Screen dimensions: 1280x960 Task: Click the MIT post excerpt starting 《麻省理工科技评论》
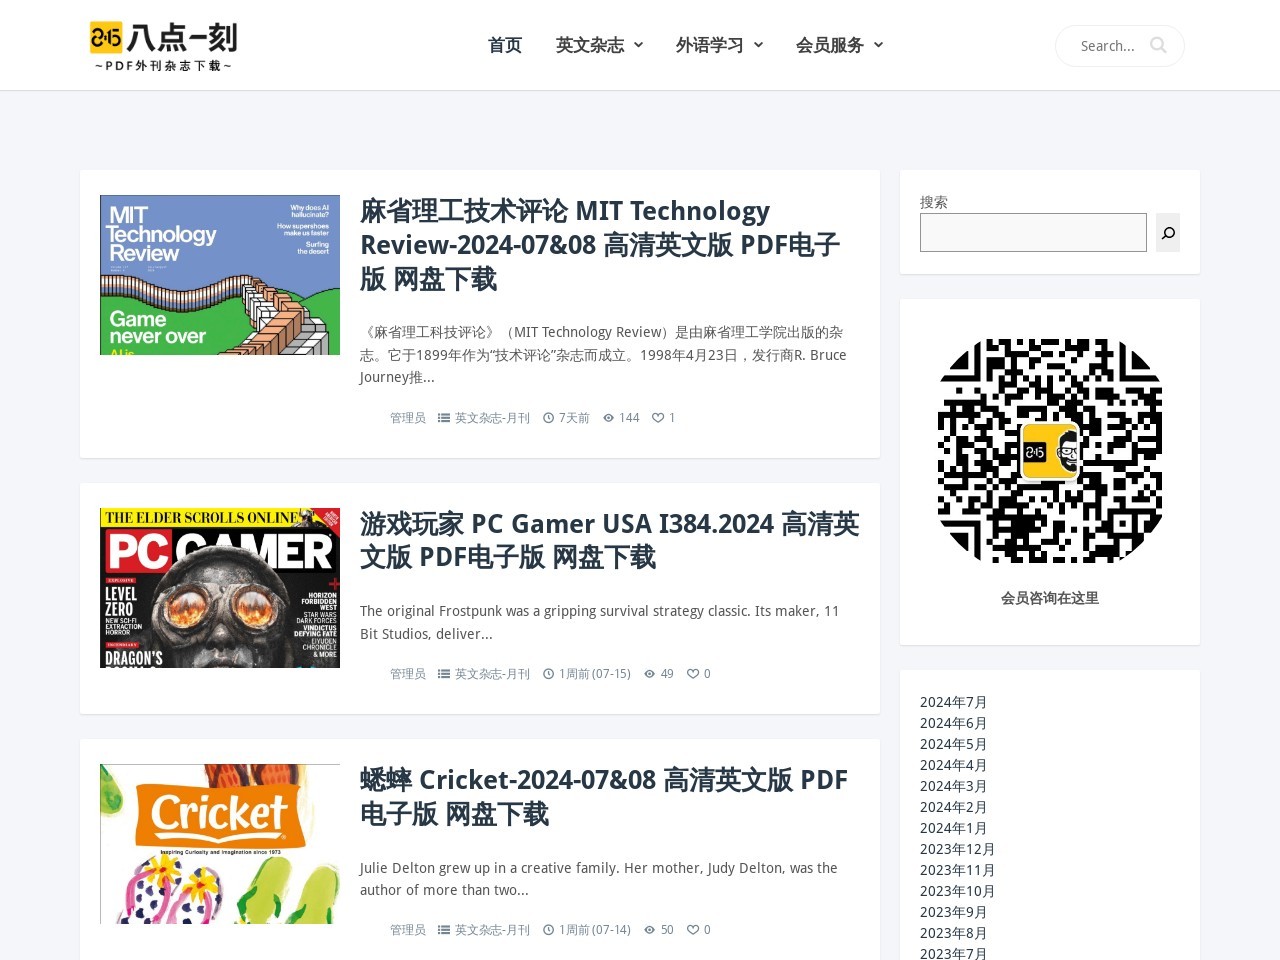(604, 354)
